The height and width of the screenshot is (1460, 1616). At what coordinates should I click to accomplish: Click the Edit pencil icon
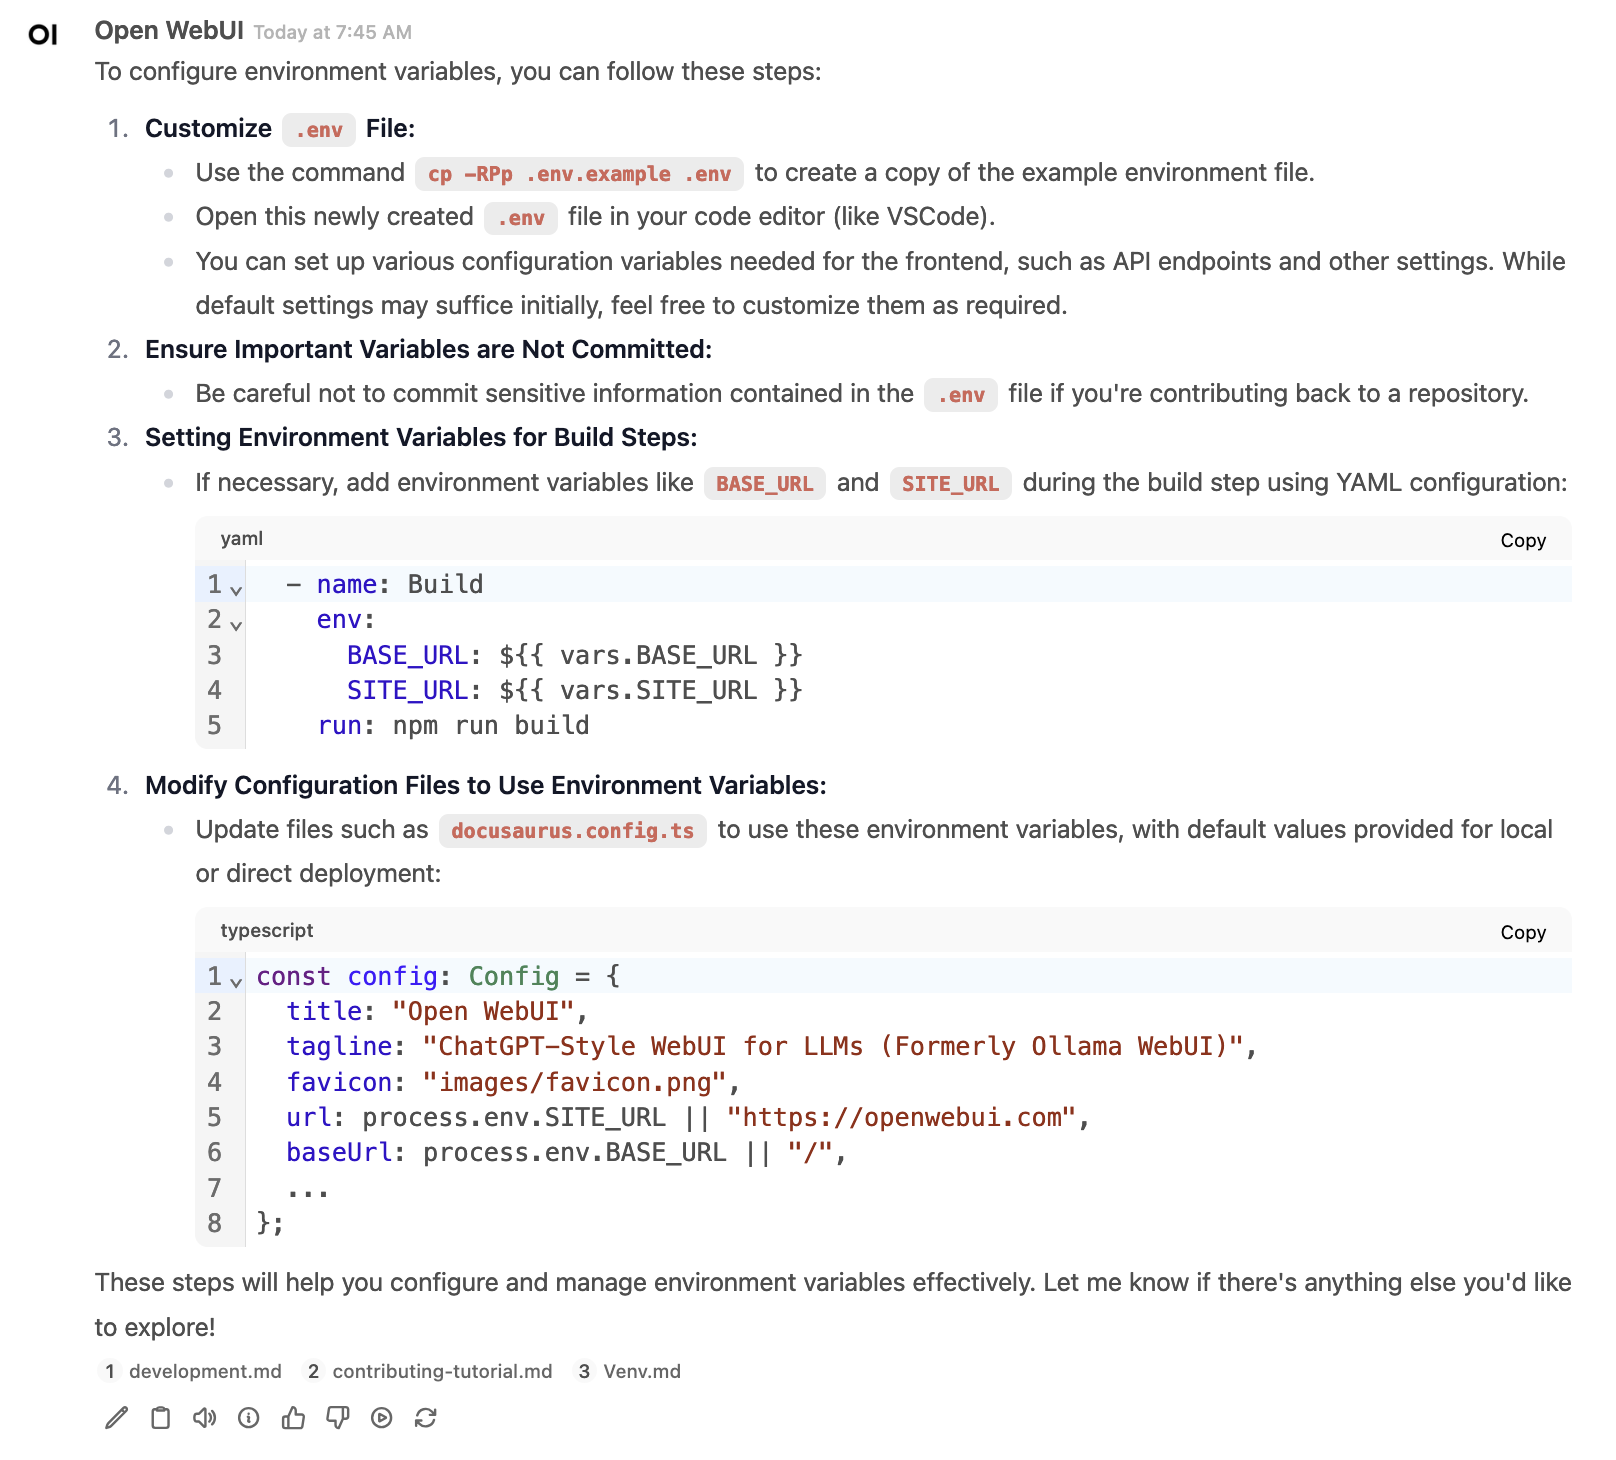click(x=117, y=1418)
